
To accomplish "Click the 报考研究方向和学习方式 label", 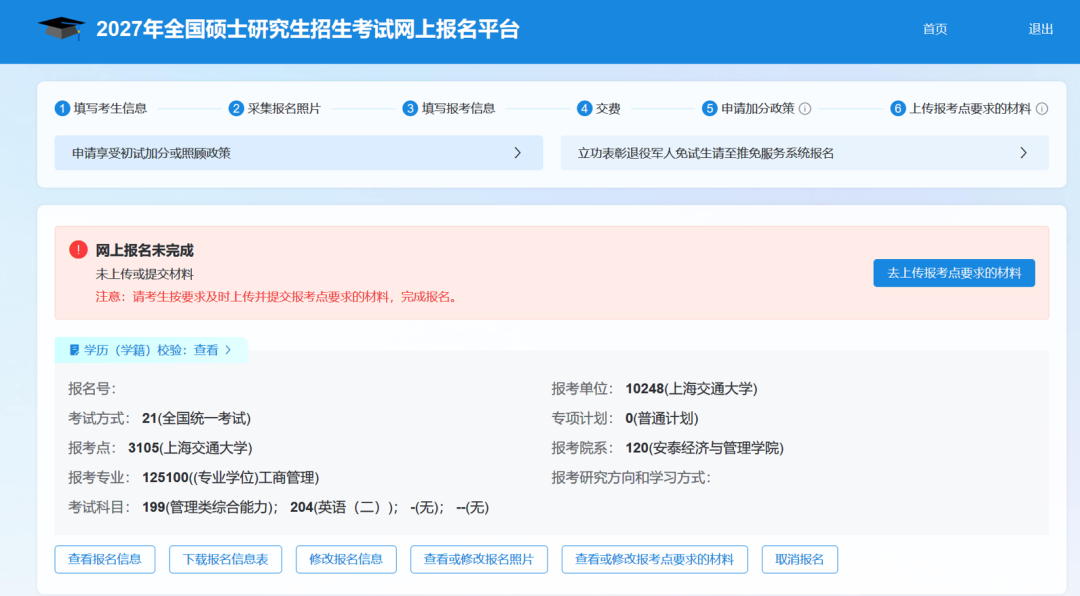I will [631, 477].
